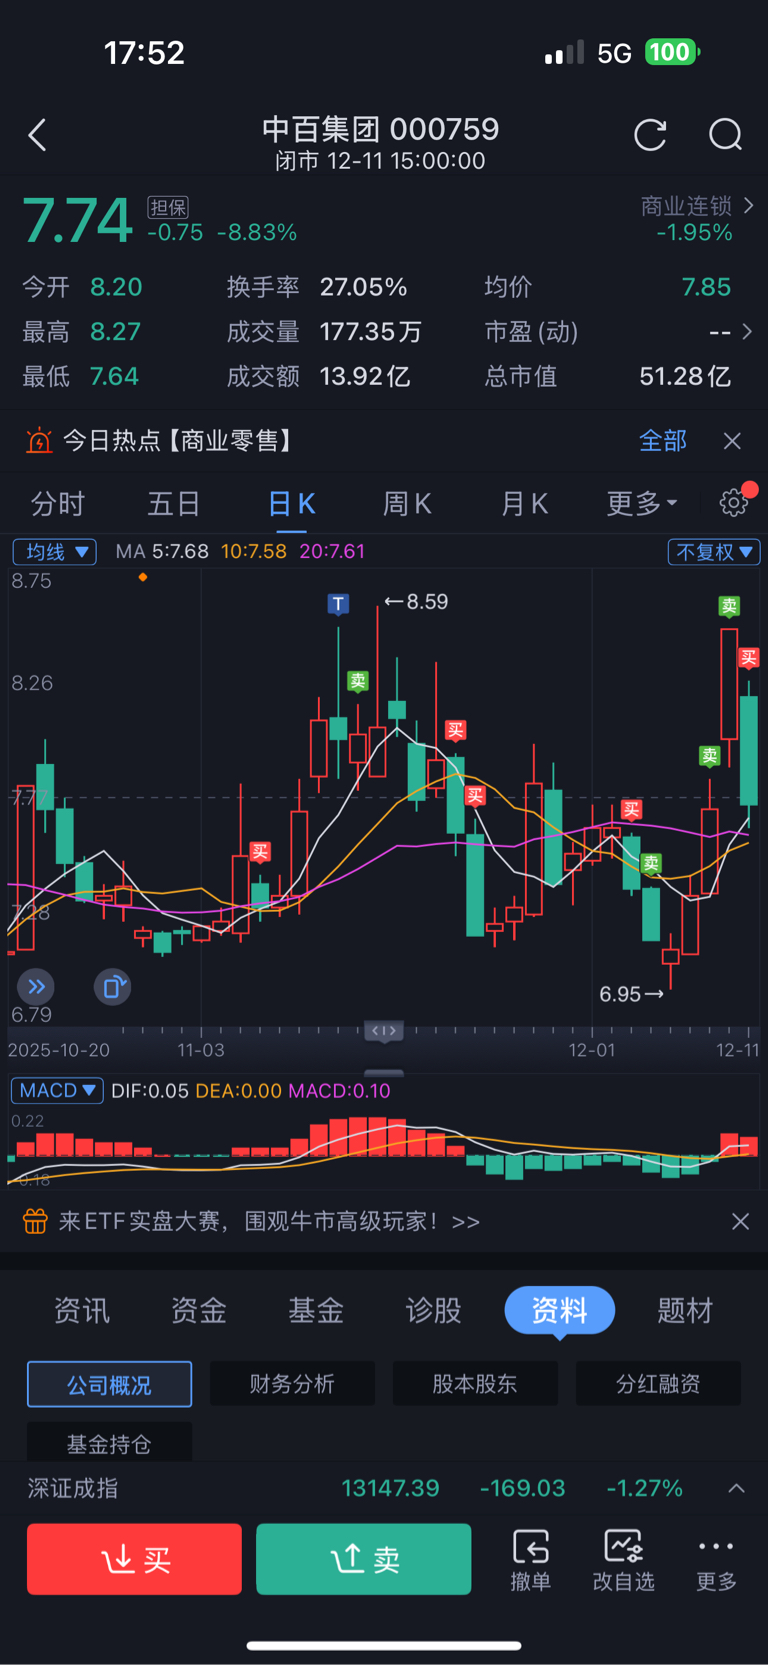Tap the blue T marker on chart
The height and width of the screenshot is (1665, 768).
point(338,604)
